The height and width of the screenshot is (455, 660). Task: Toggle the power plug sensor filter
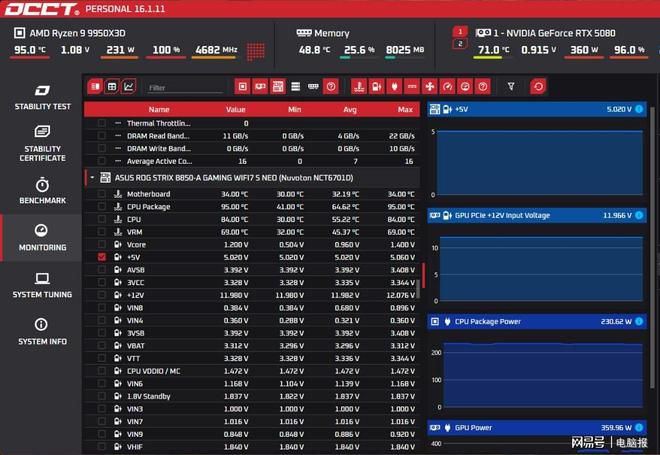coord(394,87)
